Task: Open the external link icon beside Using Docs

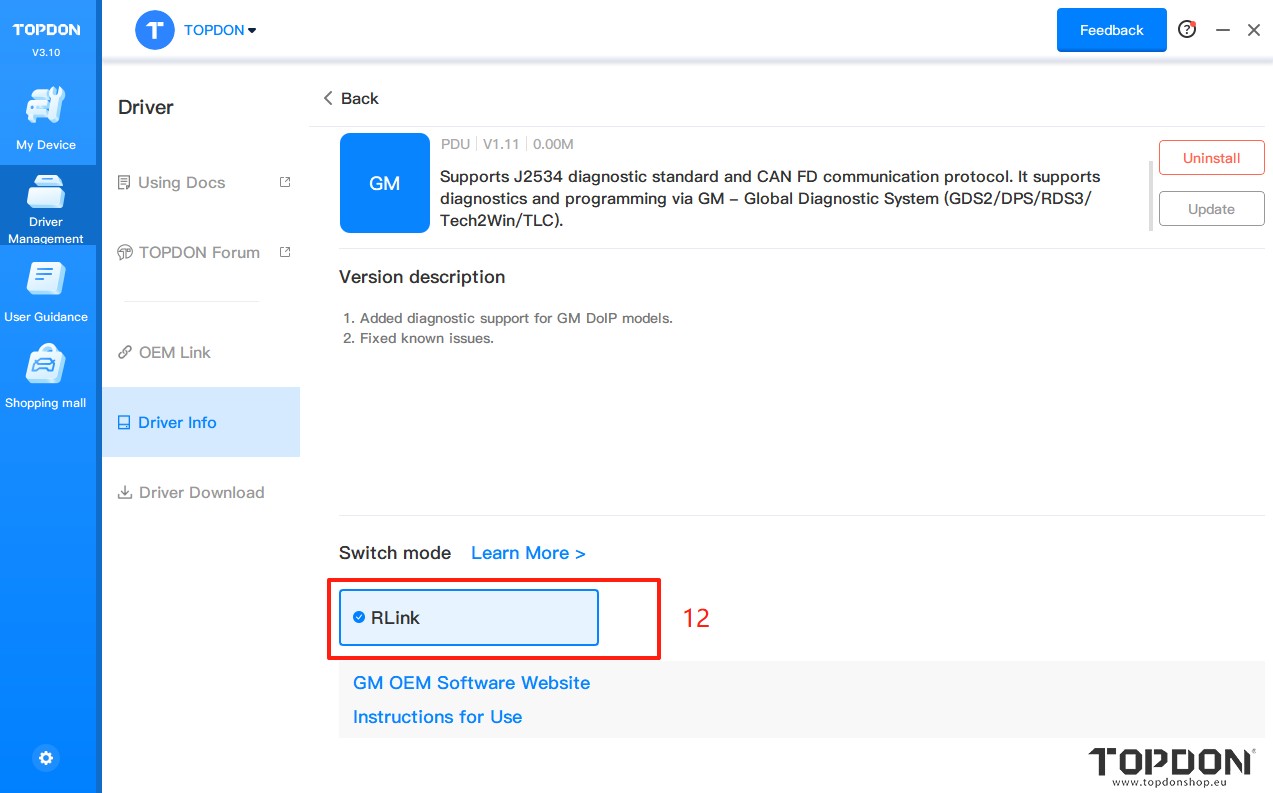Action: [x=285, y=182]
